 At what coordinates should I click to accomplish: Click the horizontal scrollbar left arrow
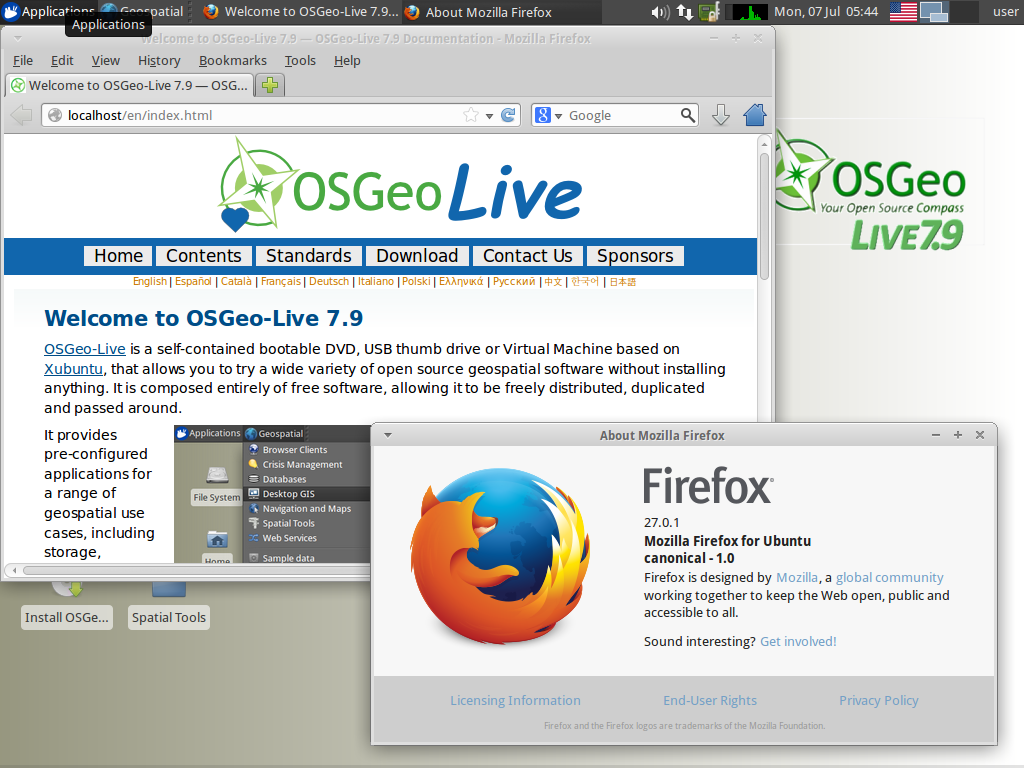coord(14,570)
